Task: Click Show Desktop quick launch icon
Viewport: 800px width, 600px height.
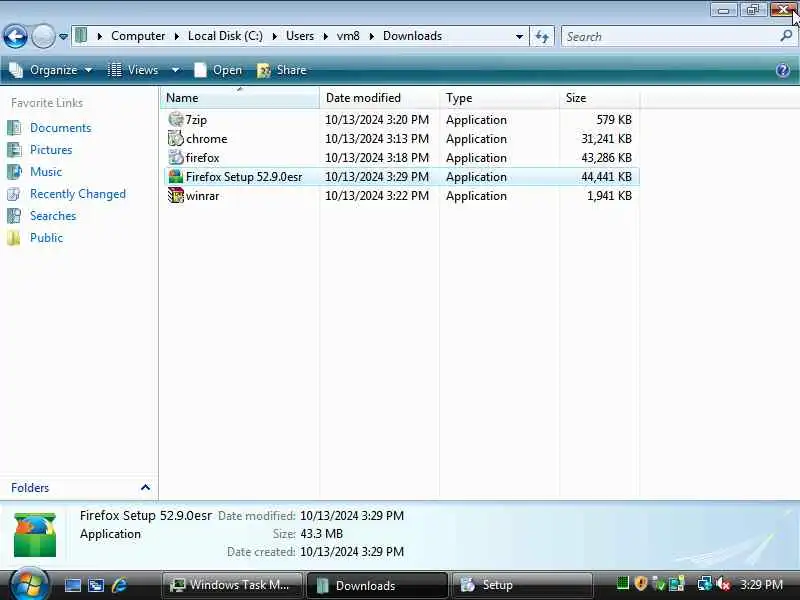Action: (72, 585)
